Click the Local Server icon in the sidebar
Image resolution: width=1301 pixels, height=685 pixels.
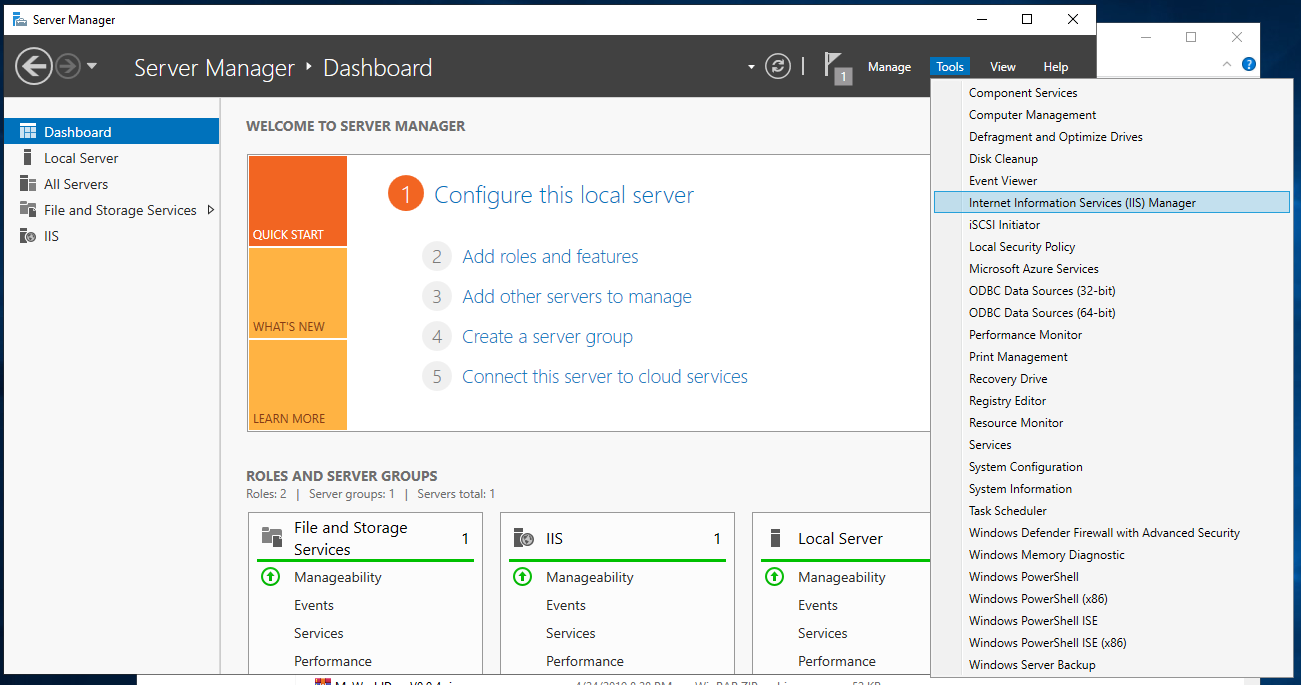click(27, 158)
